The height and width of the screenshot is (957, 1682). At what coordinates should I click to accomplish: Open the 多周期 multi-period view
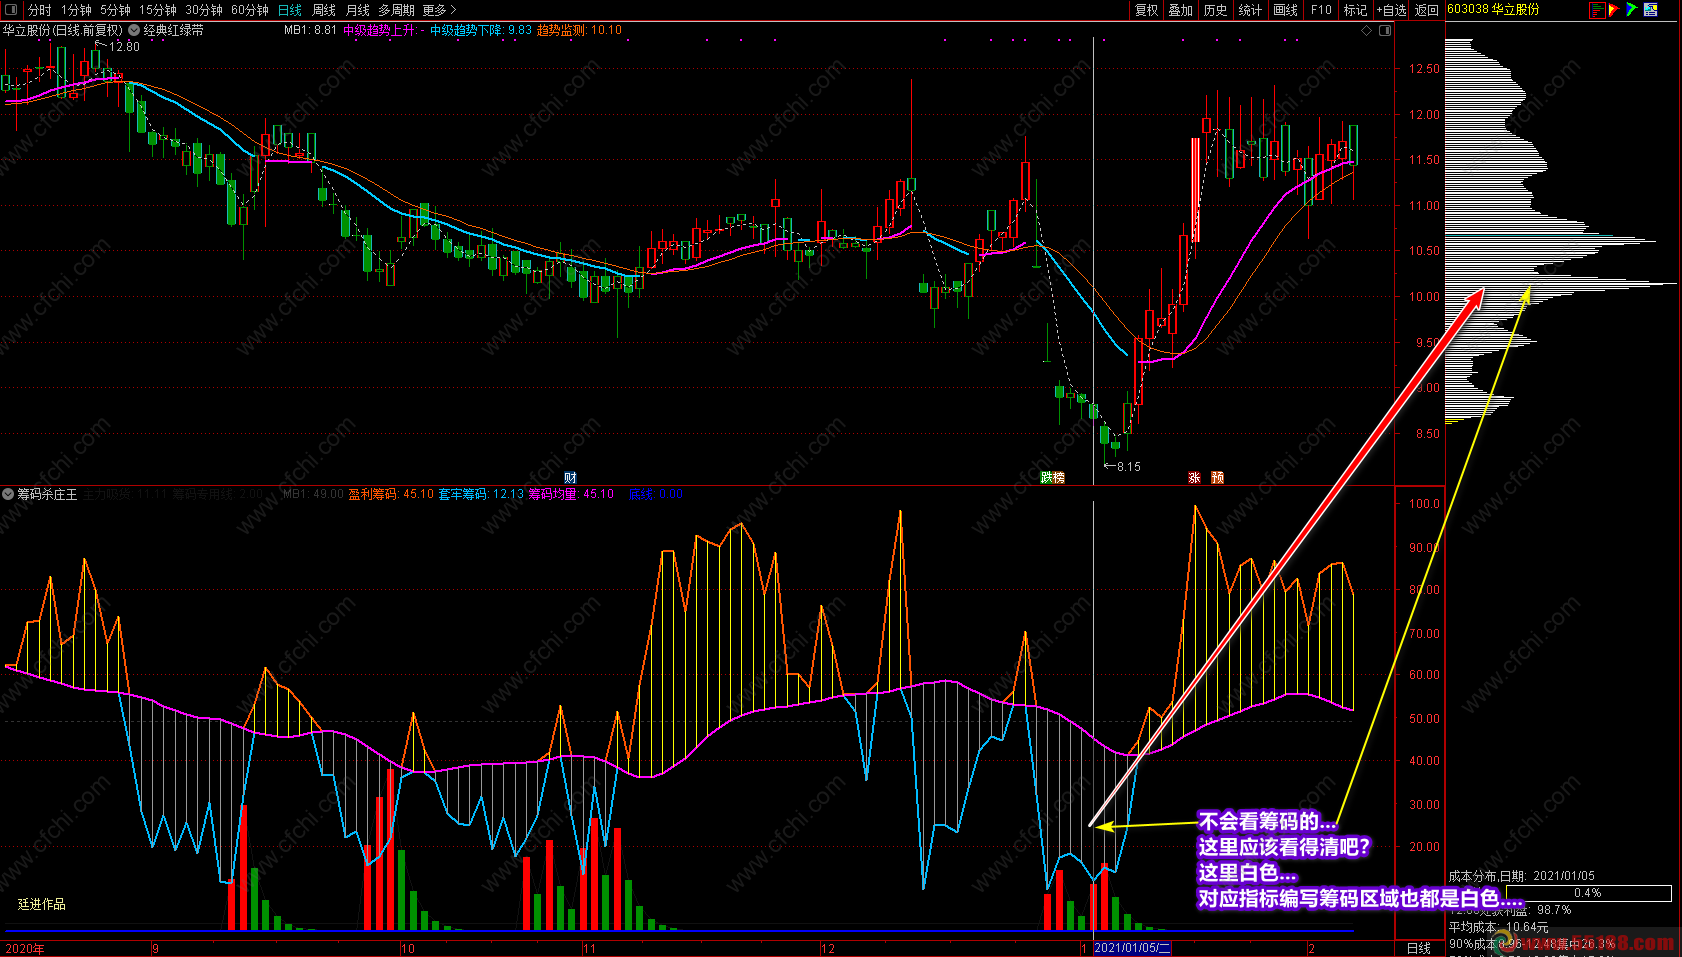pyautogui.click(x=396, y=10)
